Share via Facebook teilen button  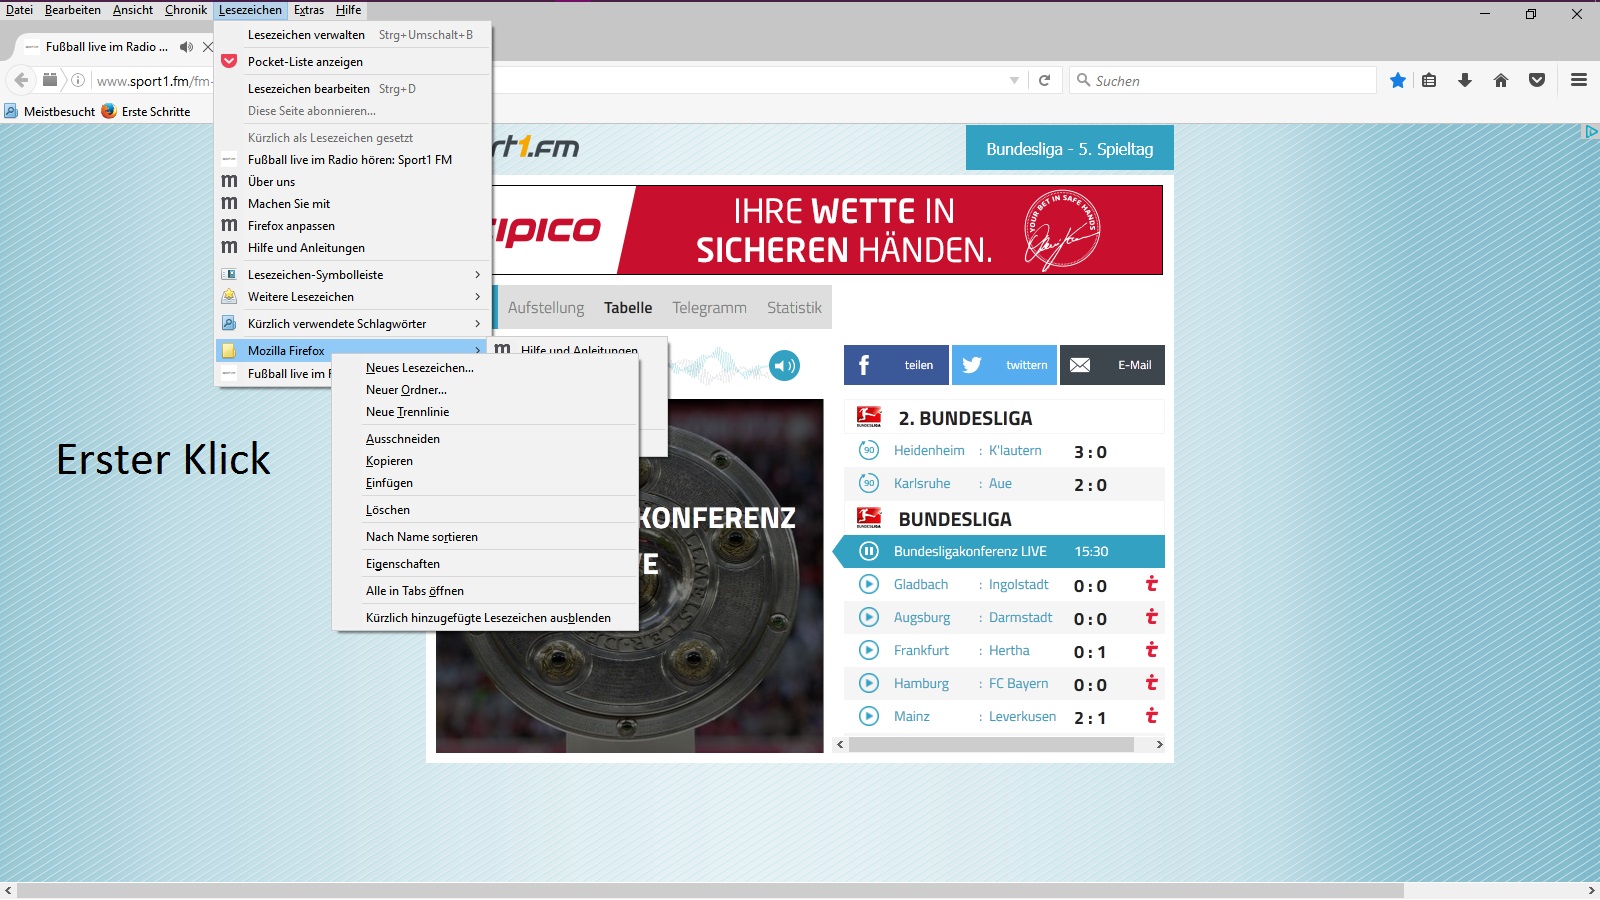tap(896, 365)
